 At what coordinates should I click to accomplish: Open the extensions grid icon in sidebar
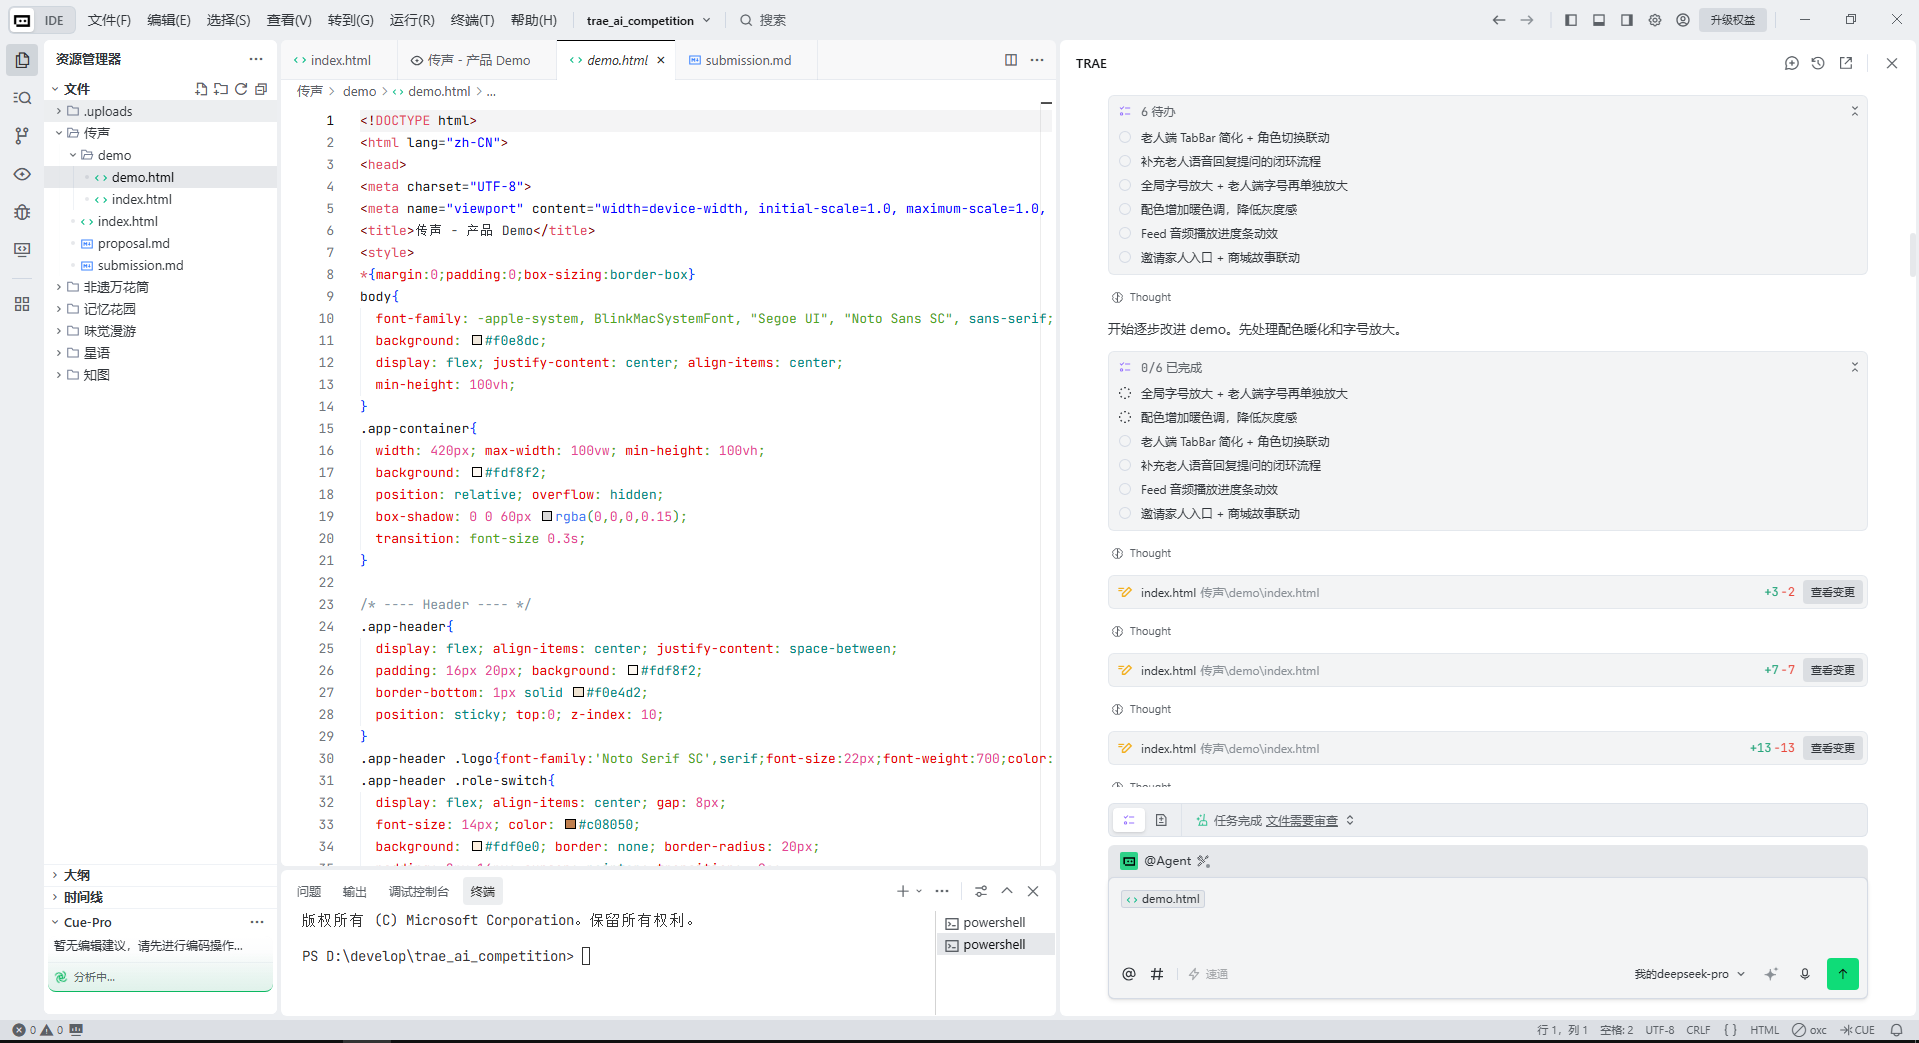click(x=22, y=304)
